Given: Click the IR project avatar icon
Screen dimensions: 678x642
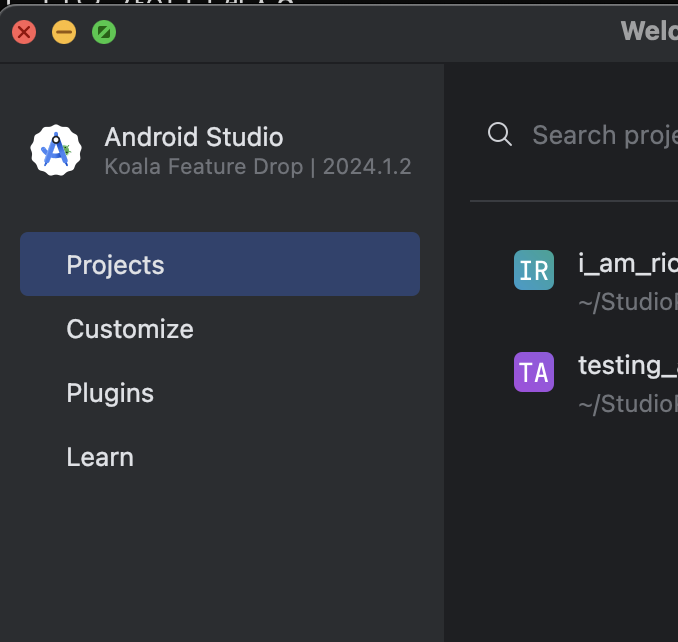Looking at the screenshot, I should (534, 270).
